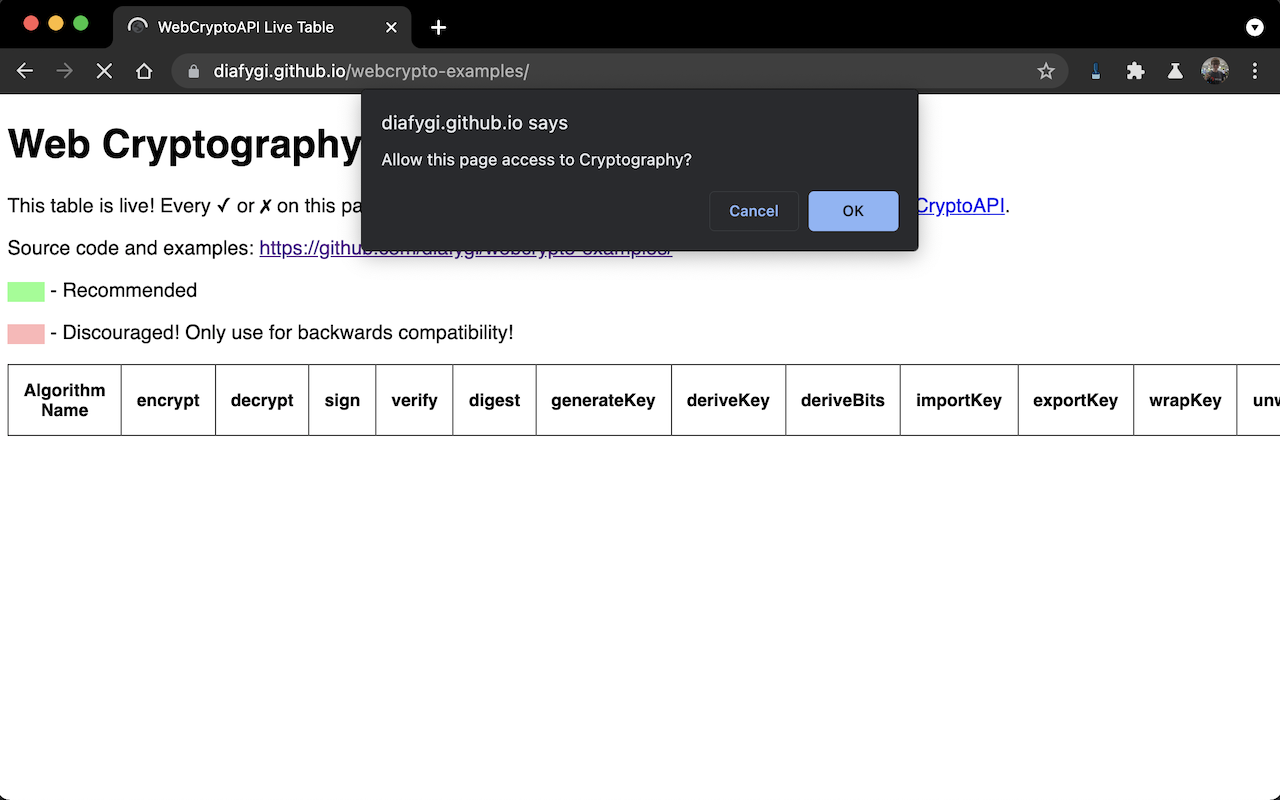Bookmark this page with star icon

1046,71
